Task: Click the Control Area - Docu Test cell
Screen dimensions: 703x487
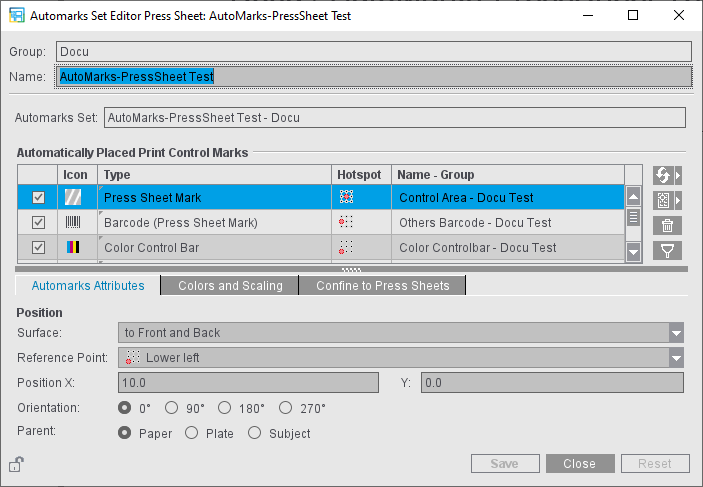Action: [x=508, y=197]
